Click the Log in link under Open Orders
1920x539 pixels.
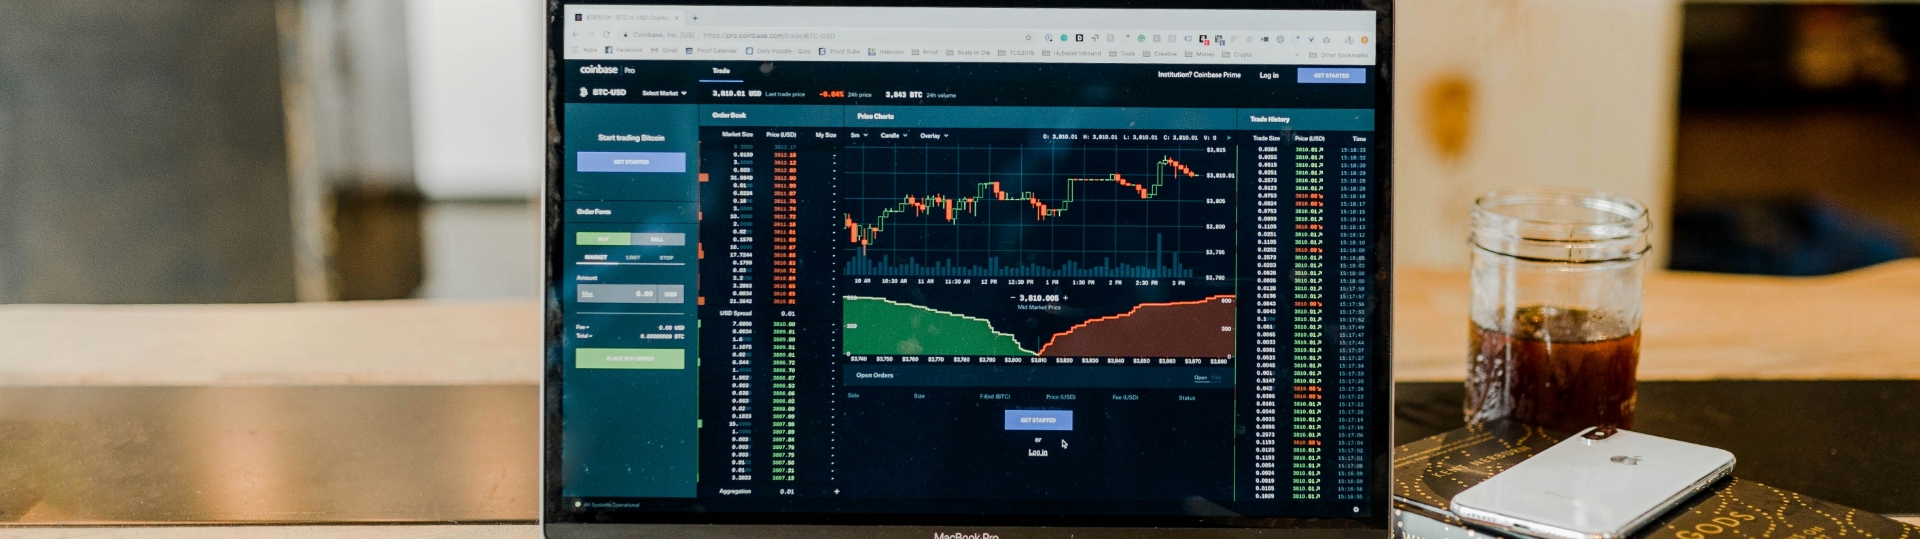pyautogui.click(x=1038, y=452)
